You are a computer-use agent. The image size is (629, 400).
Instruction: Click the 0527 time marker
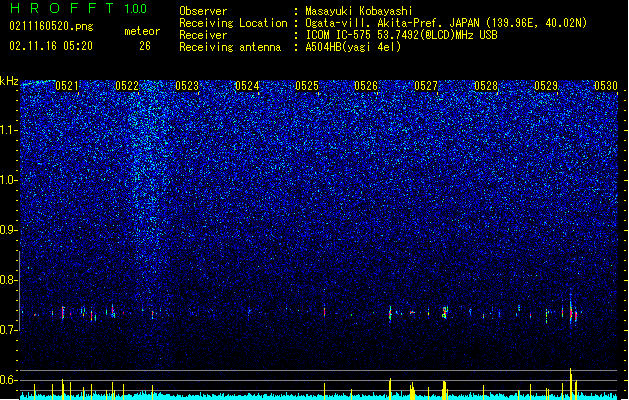(426, 86)
